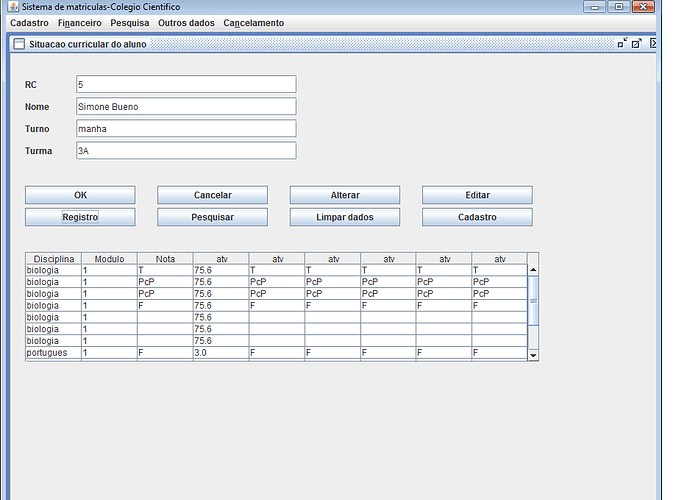
Task: Open the Pesquisa menu
Action: click(x=130, y=23)
